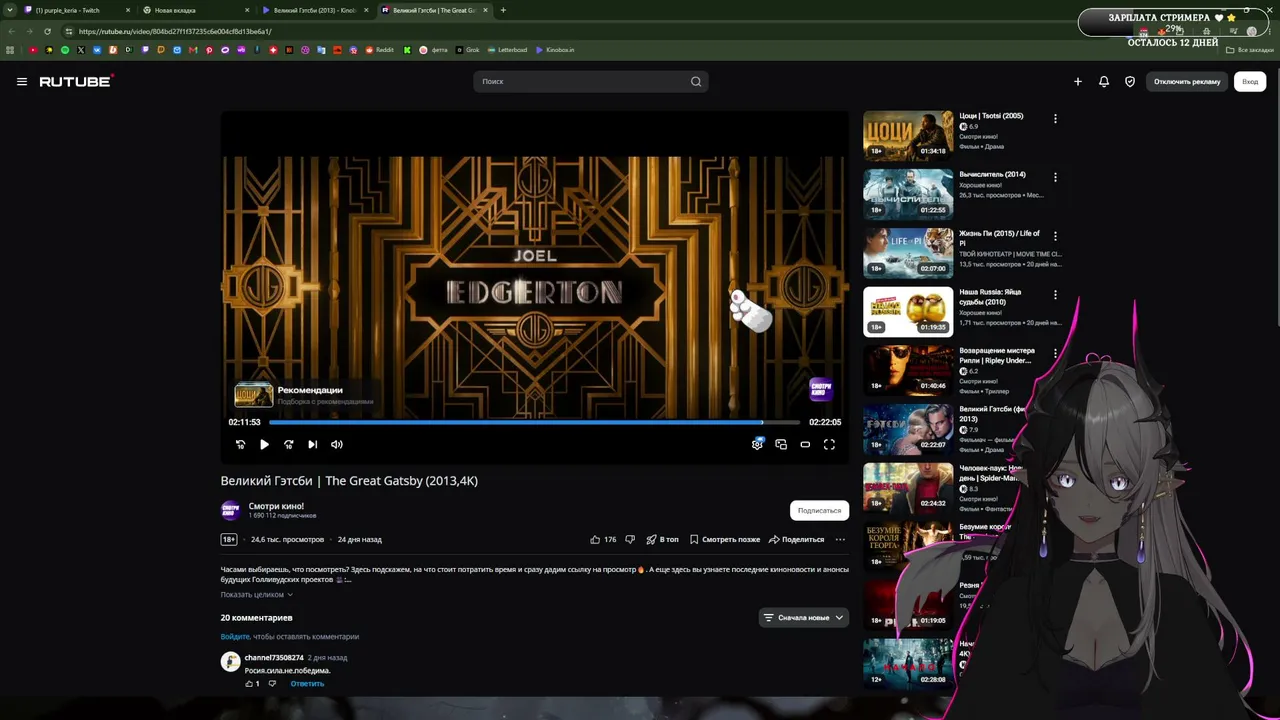Open the tab search dropdown arrow
This screenshot has width=1280, height=720.
pos(10,10)
